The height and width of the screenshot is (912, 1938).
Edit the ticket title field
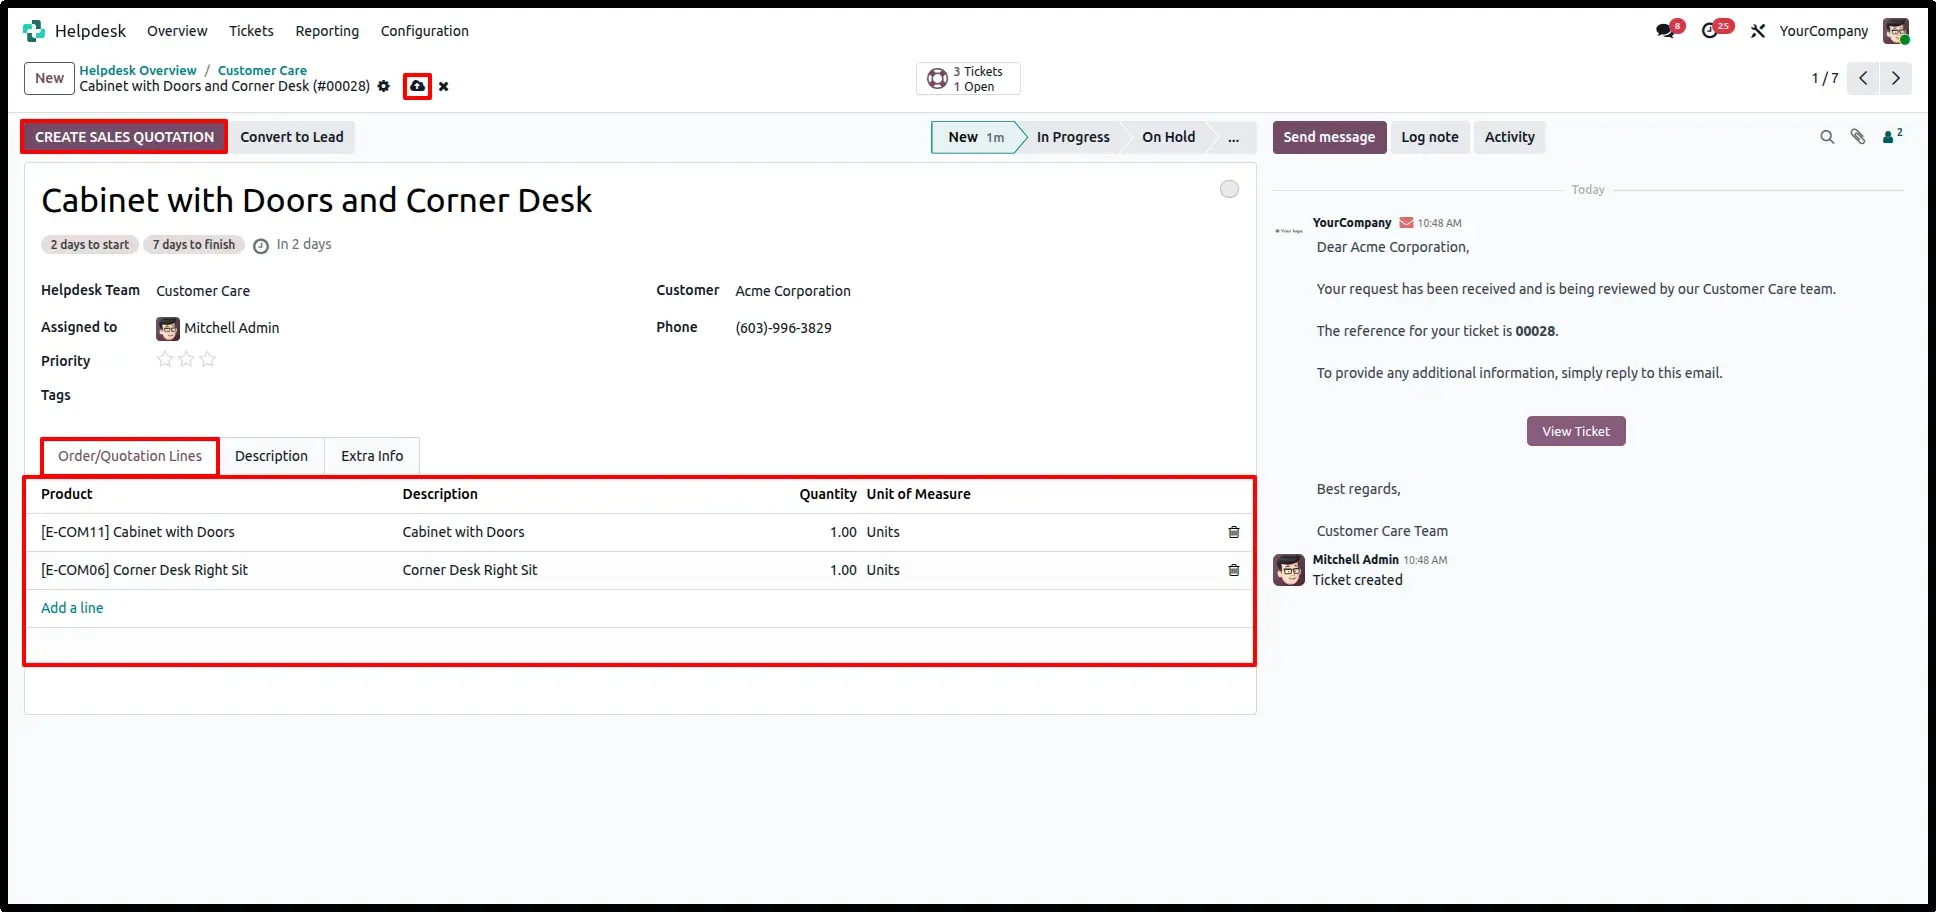coord(316,200)
